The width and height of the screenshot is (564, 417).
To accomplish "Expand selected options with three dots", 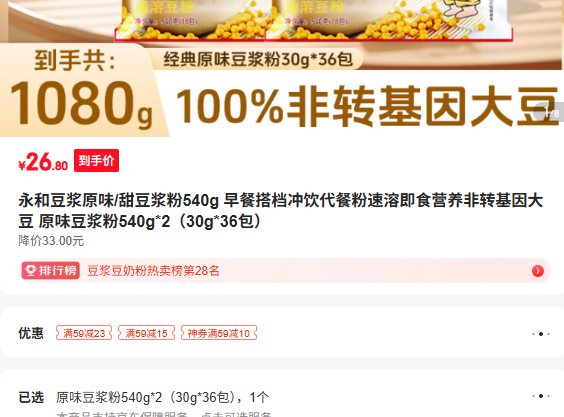I will (541, 396).
